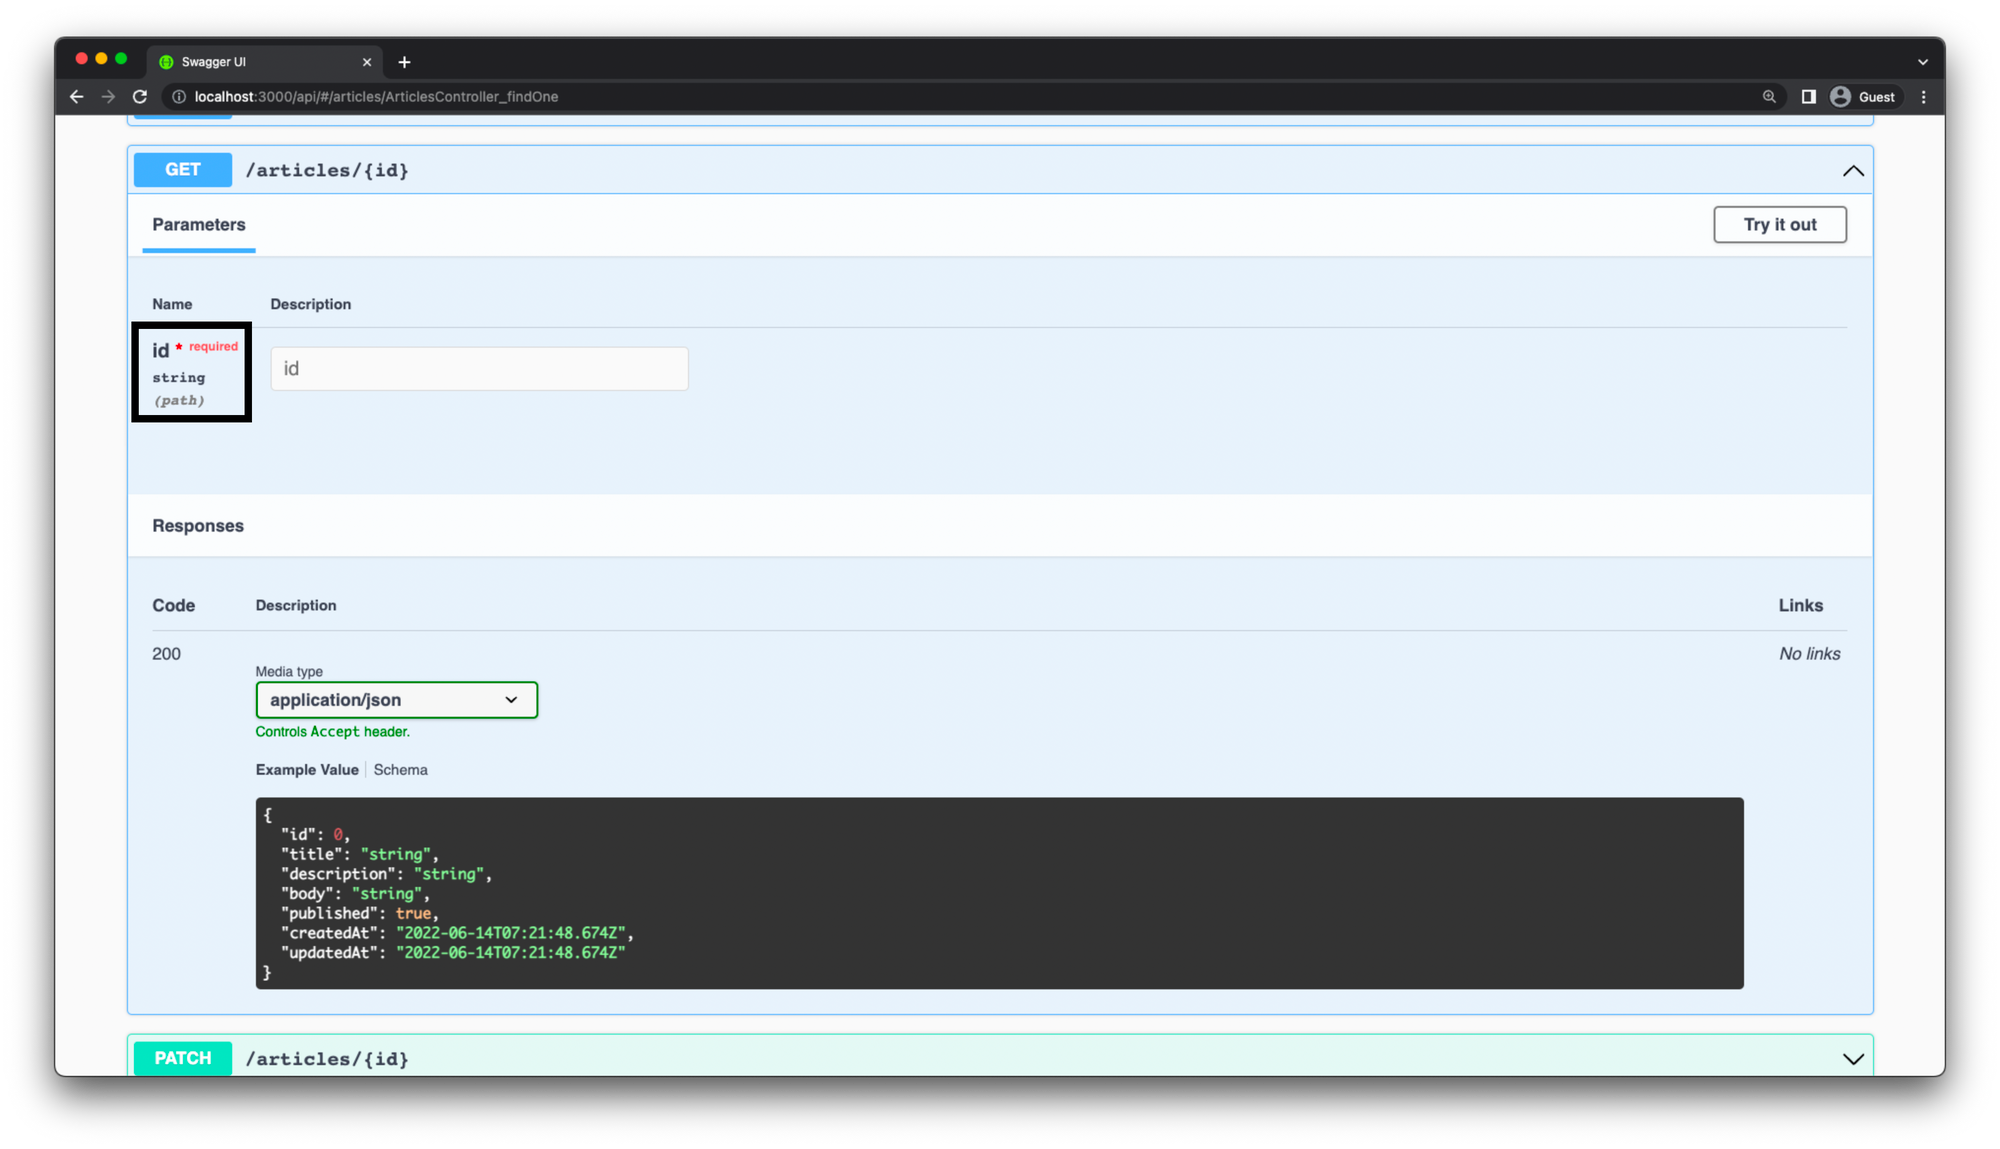The height and width of the screenshot is (1149, 2000).
Task: Open the application/json media type dropdown
Action: coord(396,700)
